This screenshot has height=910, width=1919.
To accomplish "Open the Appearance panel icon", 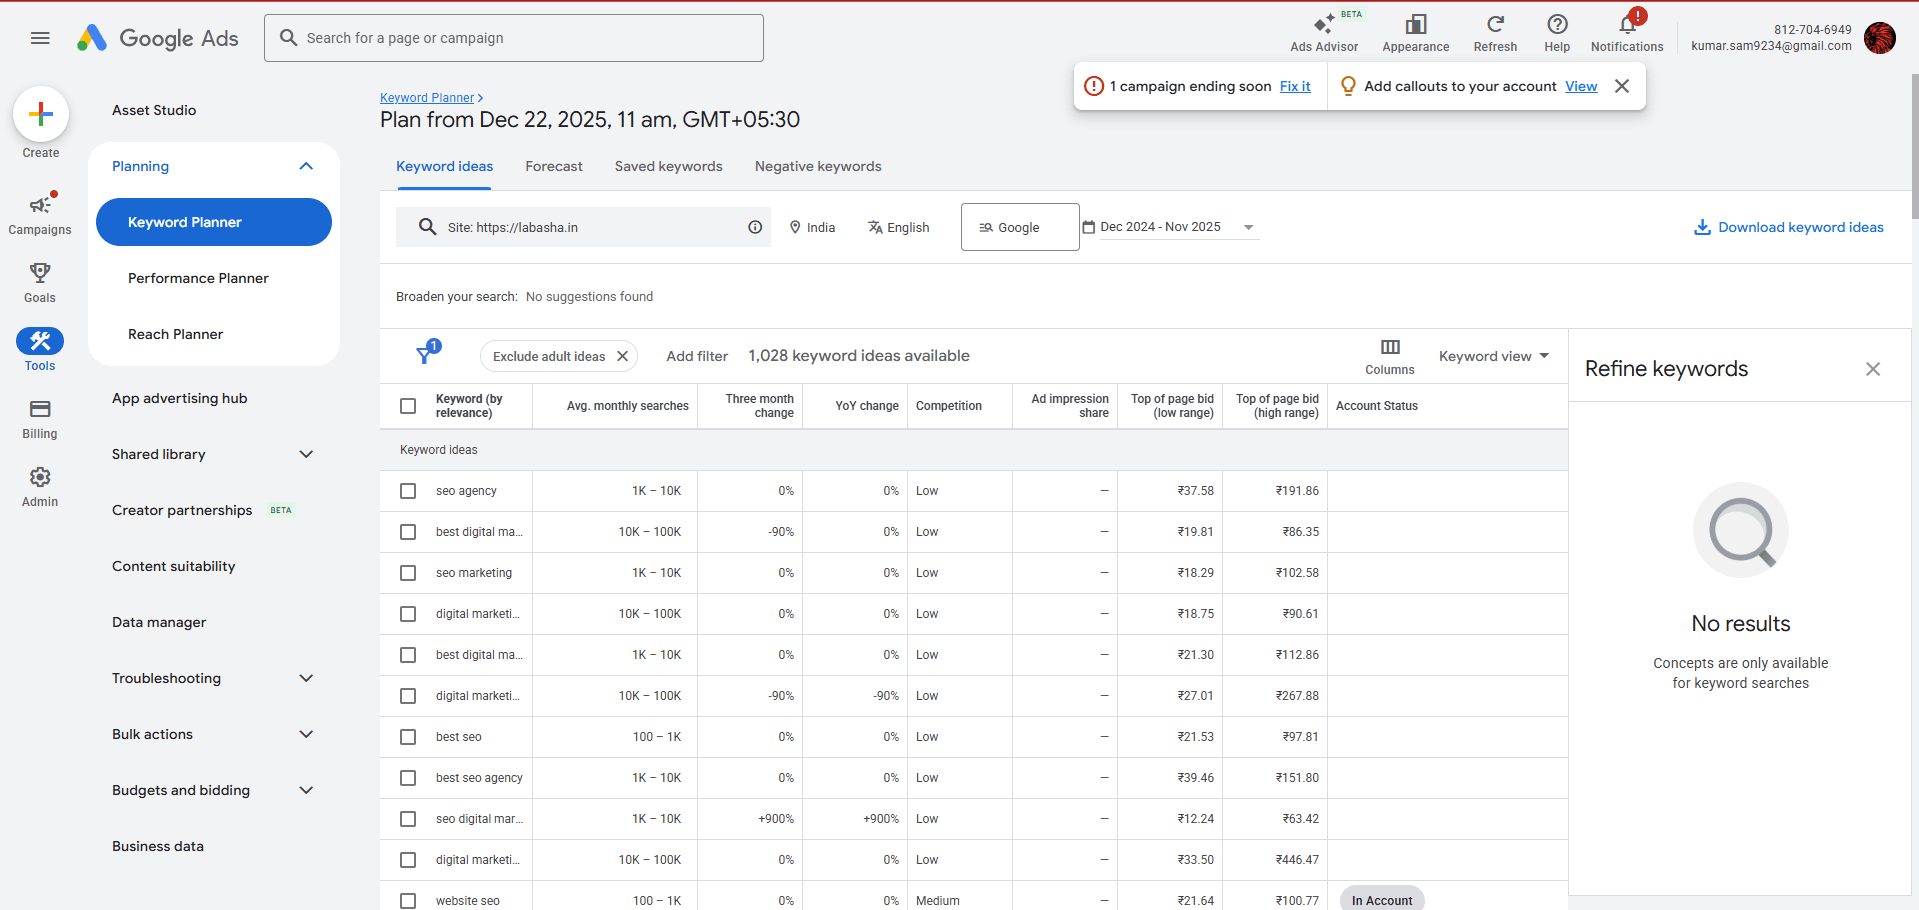I will (1415, 25).
